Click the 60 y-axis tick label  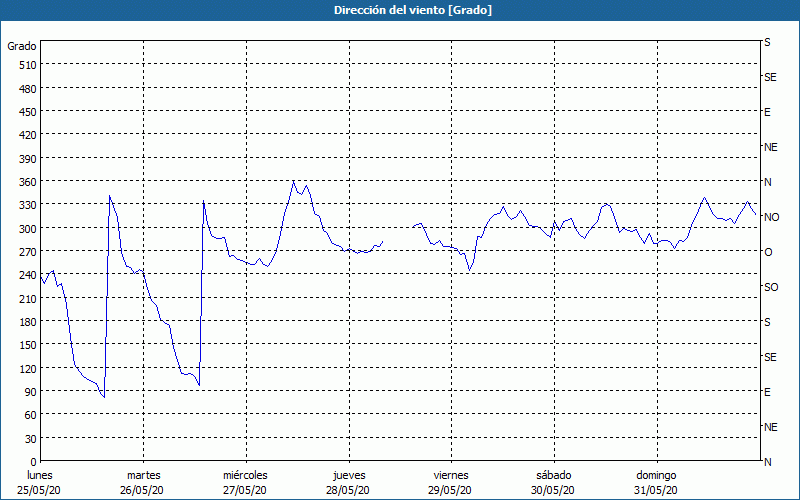[x=31, y=415]
